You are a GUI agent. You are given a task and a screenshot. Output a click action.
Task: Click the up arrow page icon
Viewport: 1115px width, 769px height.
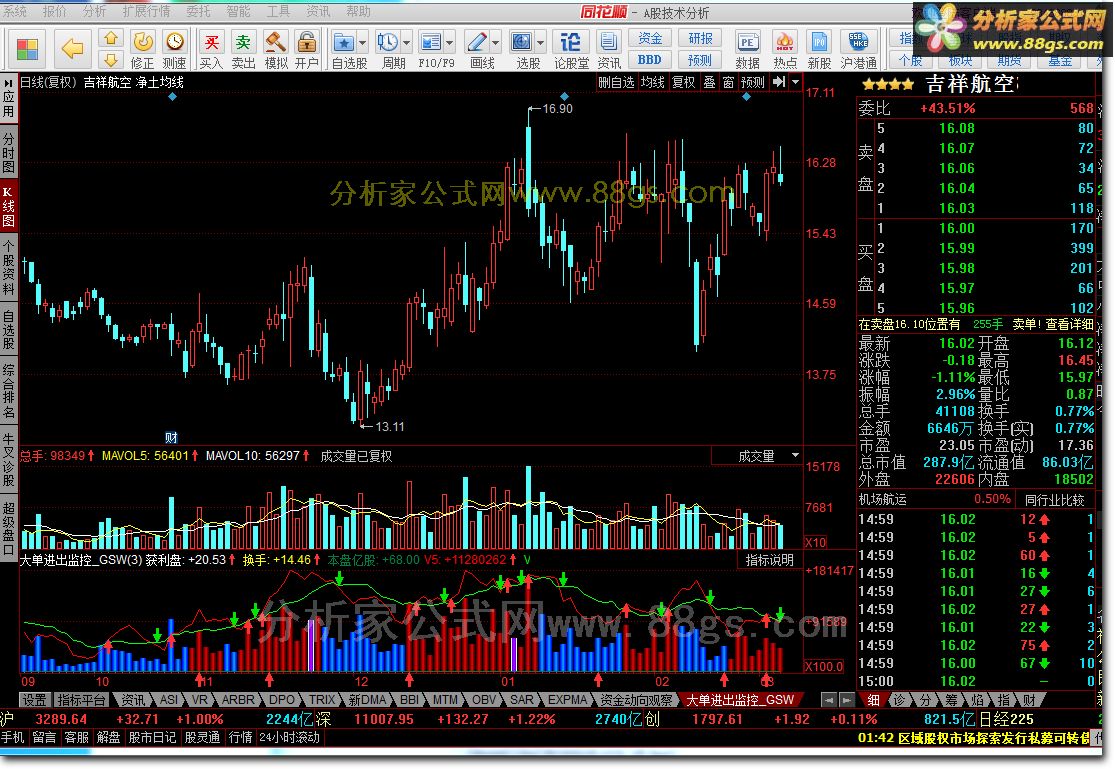[x=110, y=38]
